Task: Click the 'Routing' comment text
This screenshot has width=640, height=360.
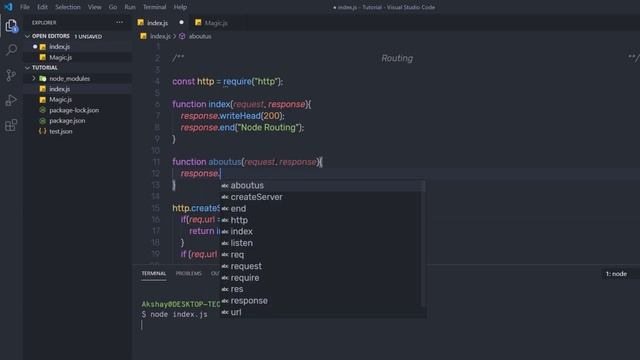Action: 397,58
